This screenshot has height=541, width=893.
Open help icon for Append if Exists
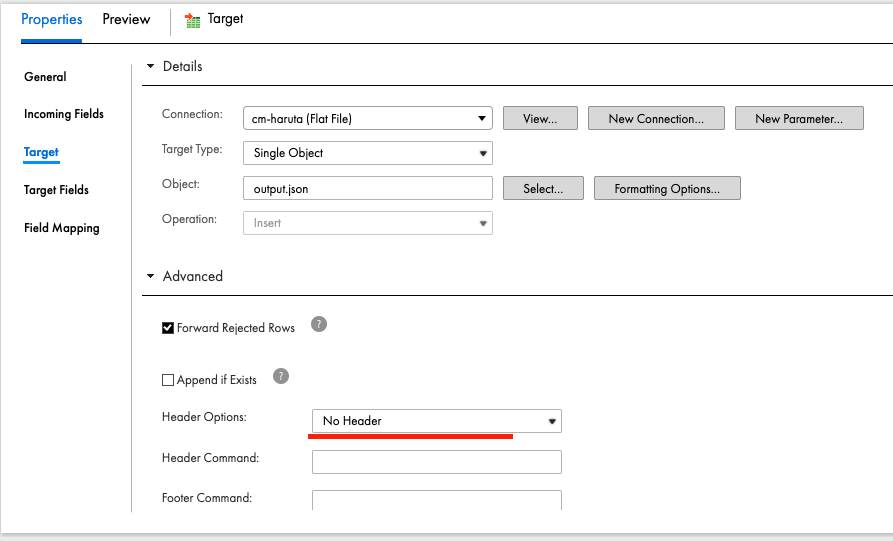click(281, 376)
